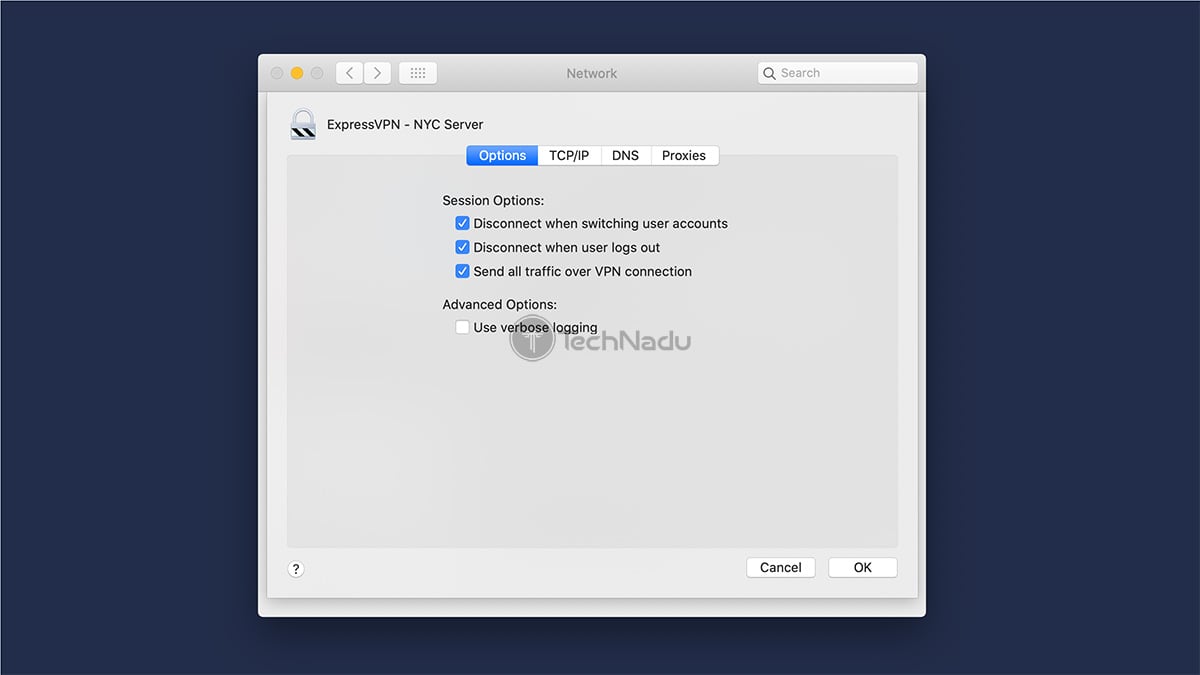Image resolution: width=1200 pixels, height=675 pixels.
Task: Open help with the question mark button
Action: coord(296,569)
